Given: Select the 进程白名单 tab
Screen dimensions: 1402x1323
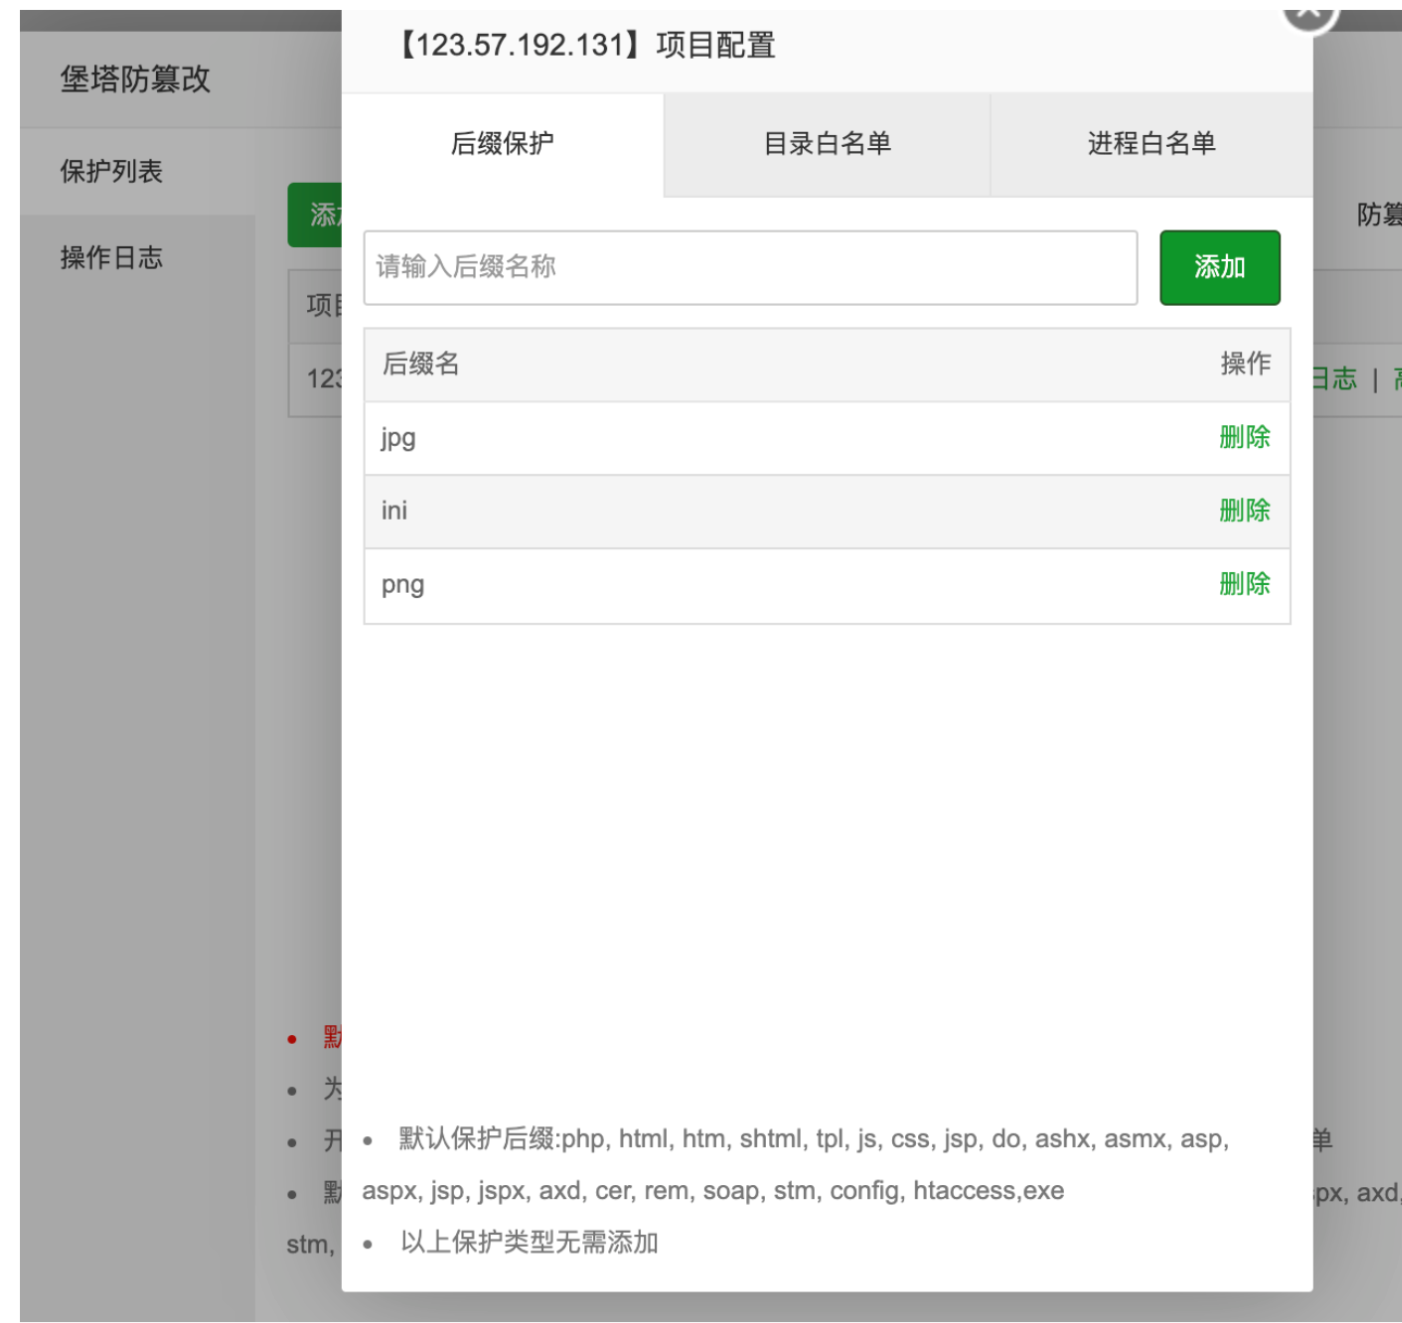Looking at the screenshot, I should click(1151, 144).
